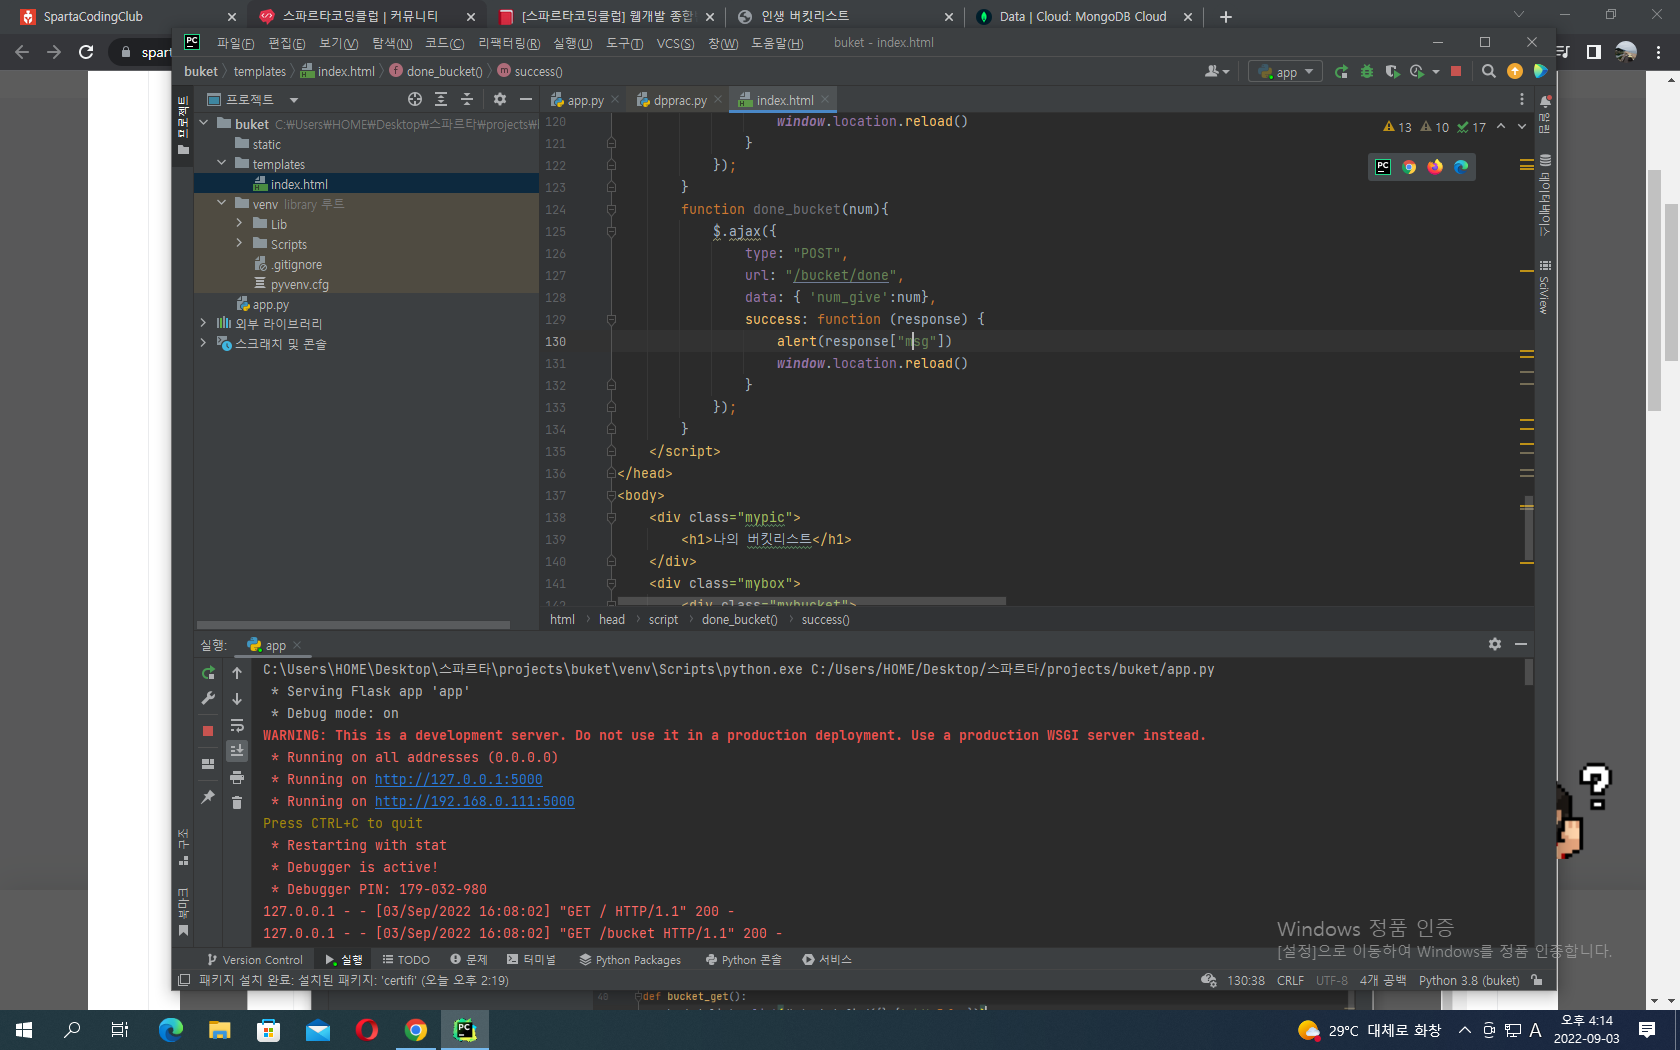The width and height of the screenshot is (1680, 1050).
Task: Toggle the Database tool window stripe
Action: 1545,195
